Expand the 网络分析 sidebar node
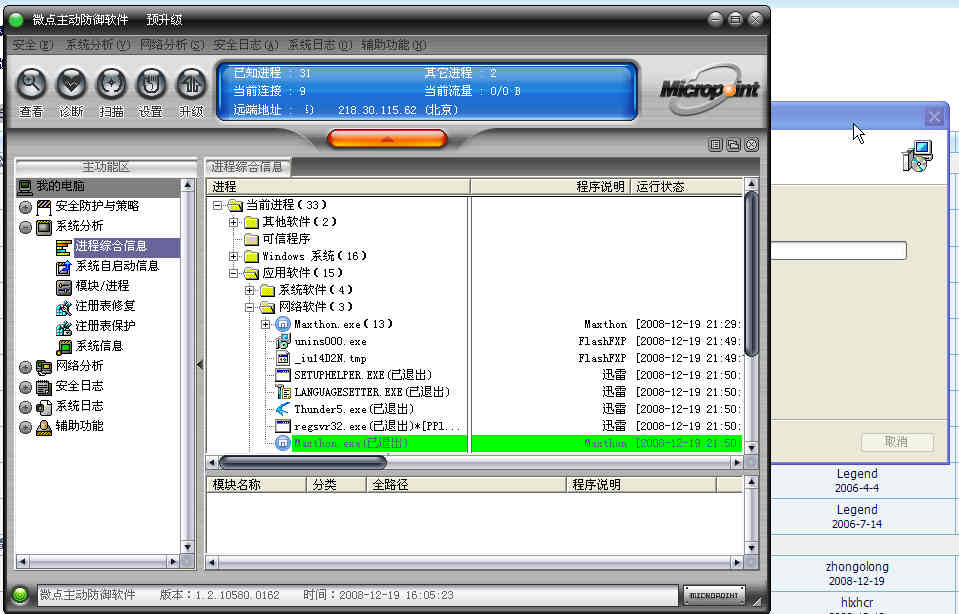The width and height of the screenshot is (959, 614). point(25,368)
